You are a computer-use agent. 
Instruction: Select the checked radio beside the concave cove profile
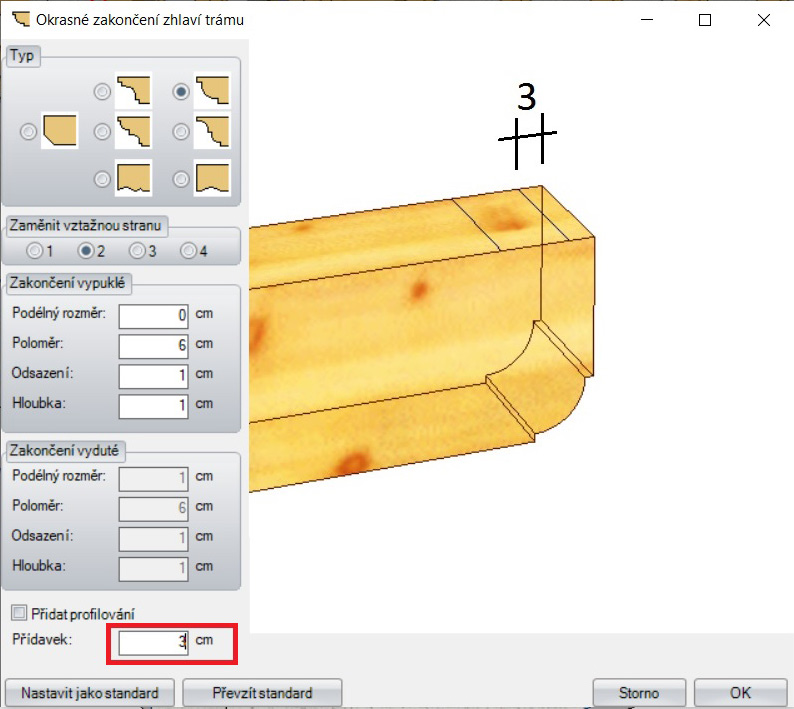[x=181, y=92]
